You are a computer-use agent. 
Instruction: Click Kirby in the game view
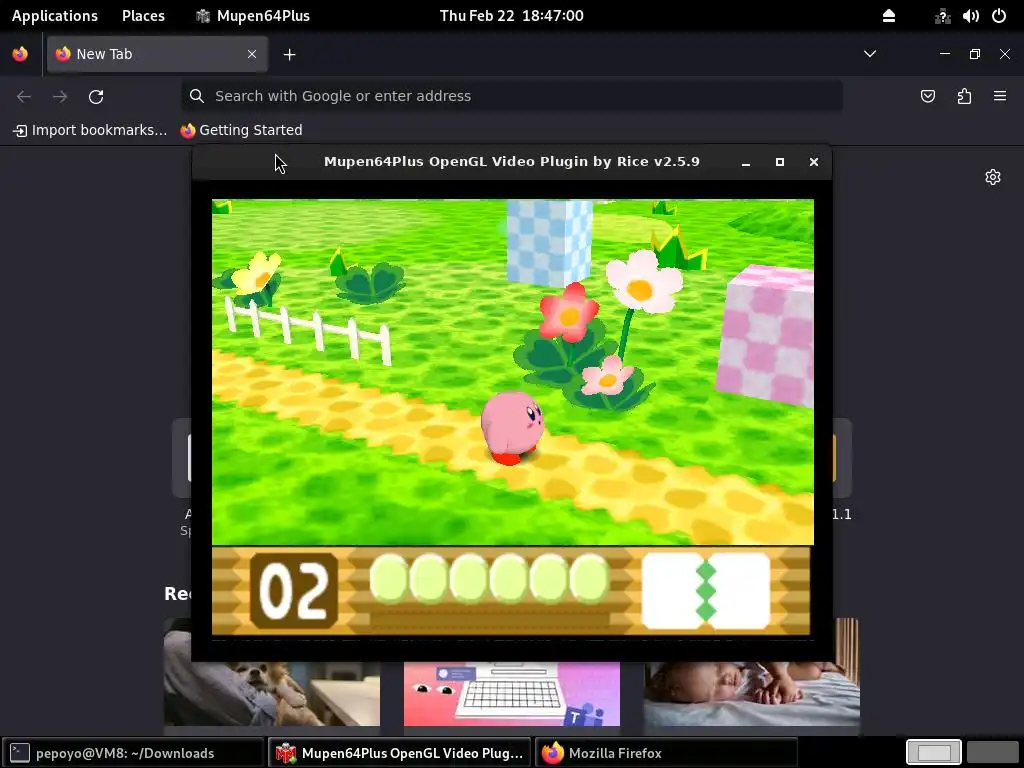click(512, 428)
